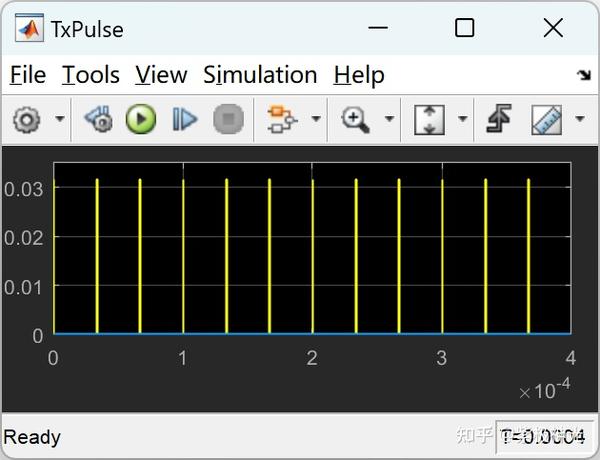Toggle the Triggers icon
This screenshot has width=600, height=460.
click(499, 119)
